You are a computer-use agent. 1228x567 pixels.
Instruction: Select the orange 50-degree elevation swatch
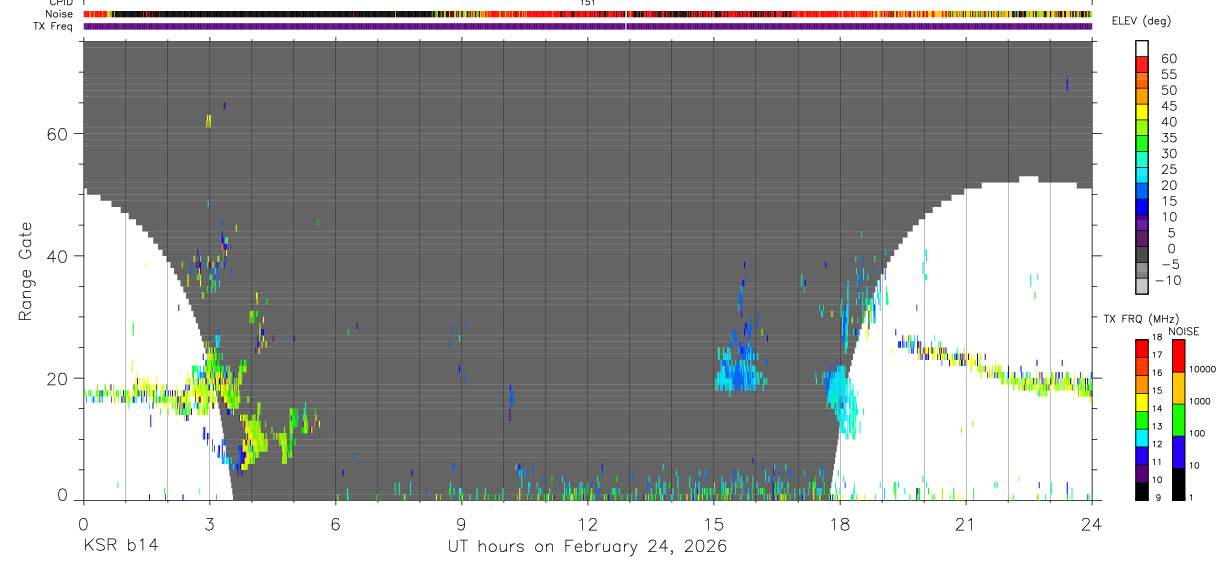click(x=1142, y=96)
